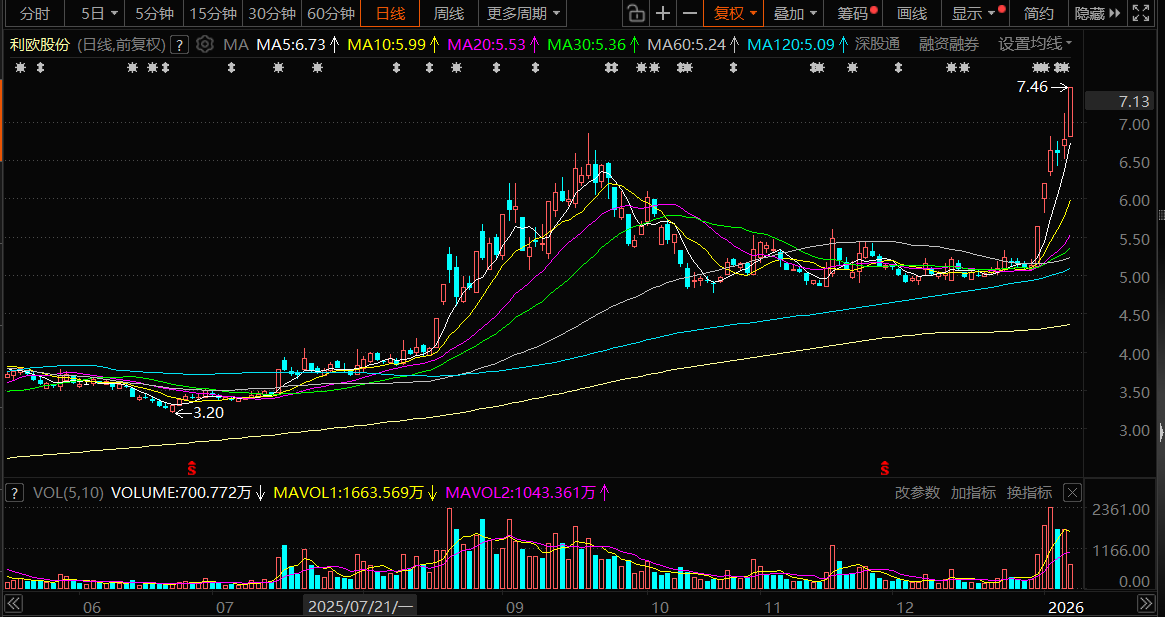Switch to the 60分钟 period tab
The image size is (1165, 617).
330,13
